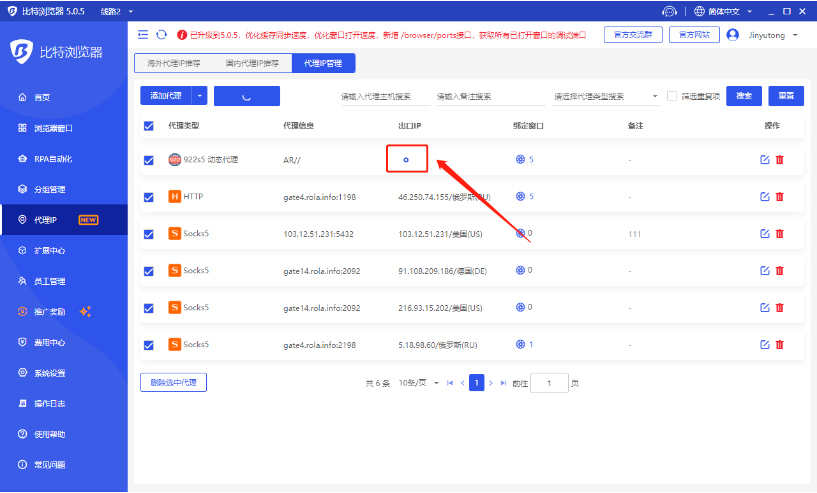
Task: Delete the proxy with exit IP 91.108.209.186
Action: pos(779,270)
